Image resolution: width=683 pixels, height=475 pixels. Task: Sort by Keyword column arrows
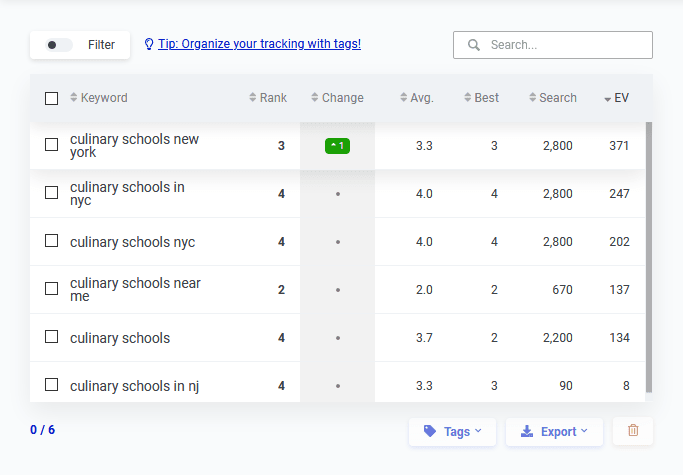click(x=74, y=98)
